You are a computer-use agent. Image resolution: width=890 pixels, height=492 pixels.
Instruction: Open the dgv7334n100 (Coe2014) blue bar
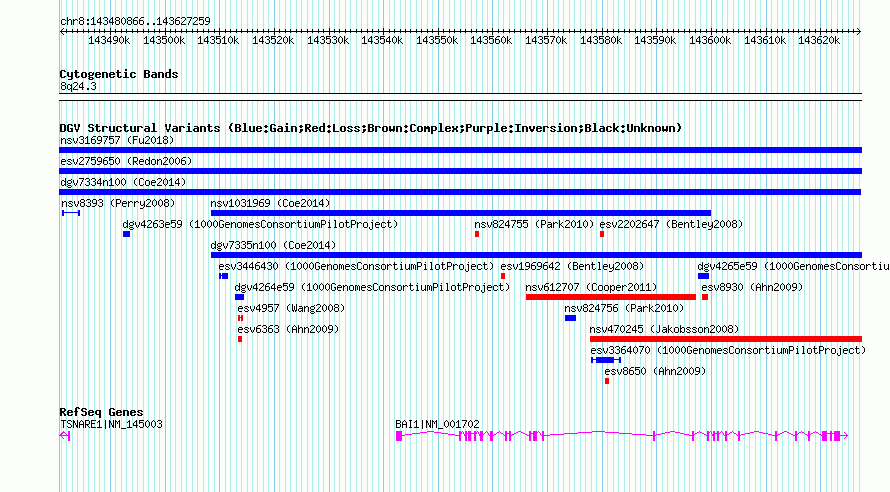point(460,192)
